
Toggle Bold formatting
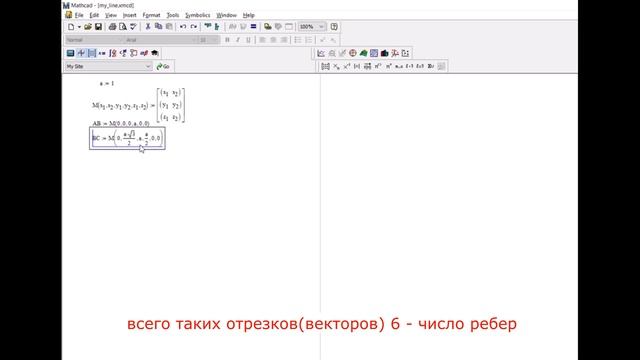227,40
